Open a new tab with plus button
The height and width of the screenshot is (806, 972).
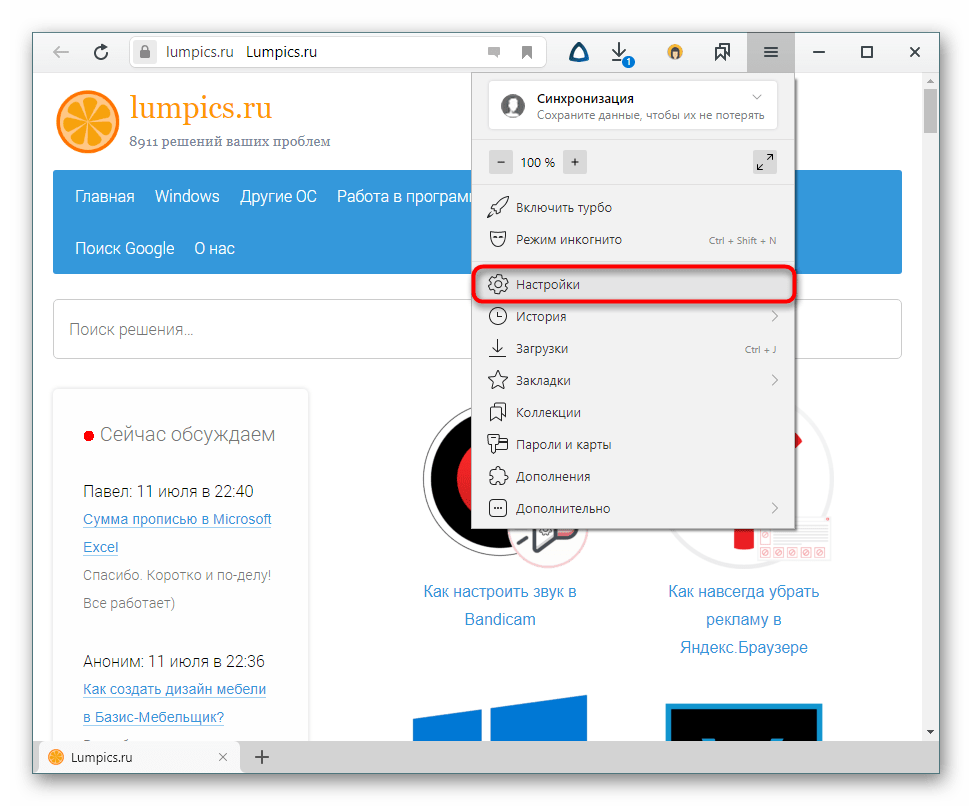[262, 757]
